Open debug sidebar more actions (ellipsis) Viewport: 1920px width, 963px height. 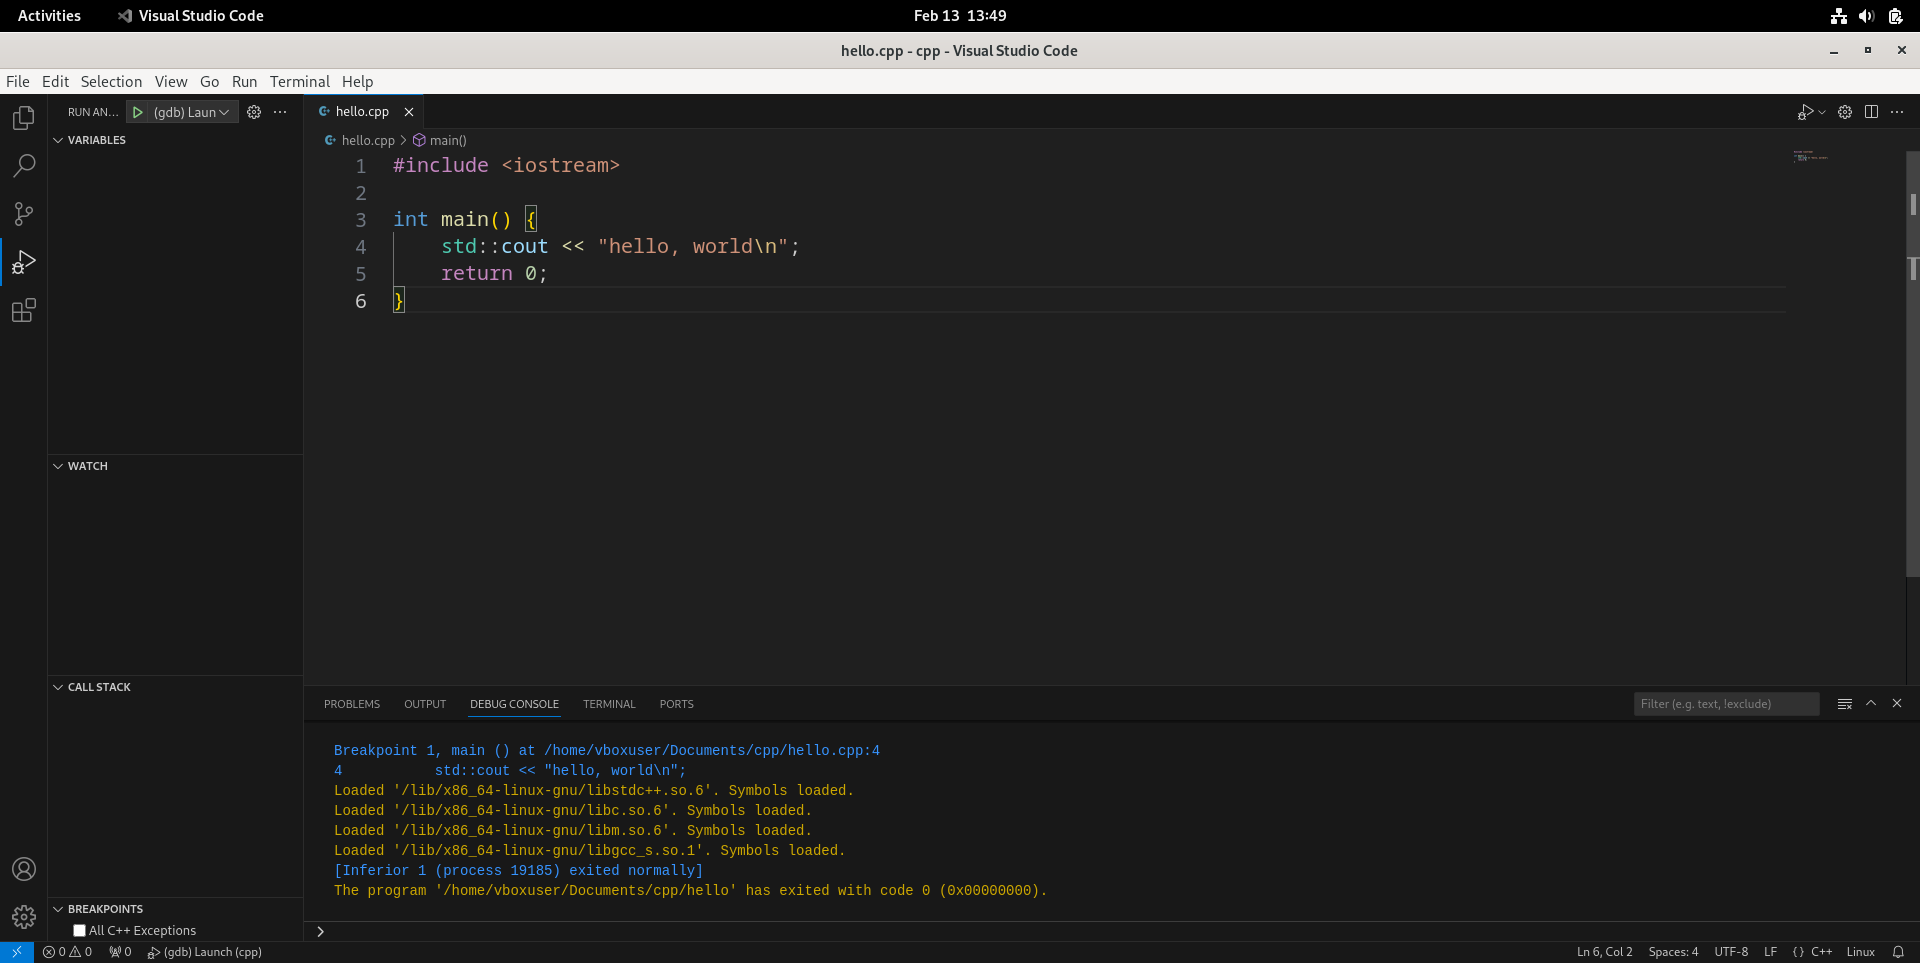click(280, 112)
